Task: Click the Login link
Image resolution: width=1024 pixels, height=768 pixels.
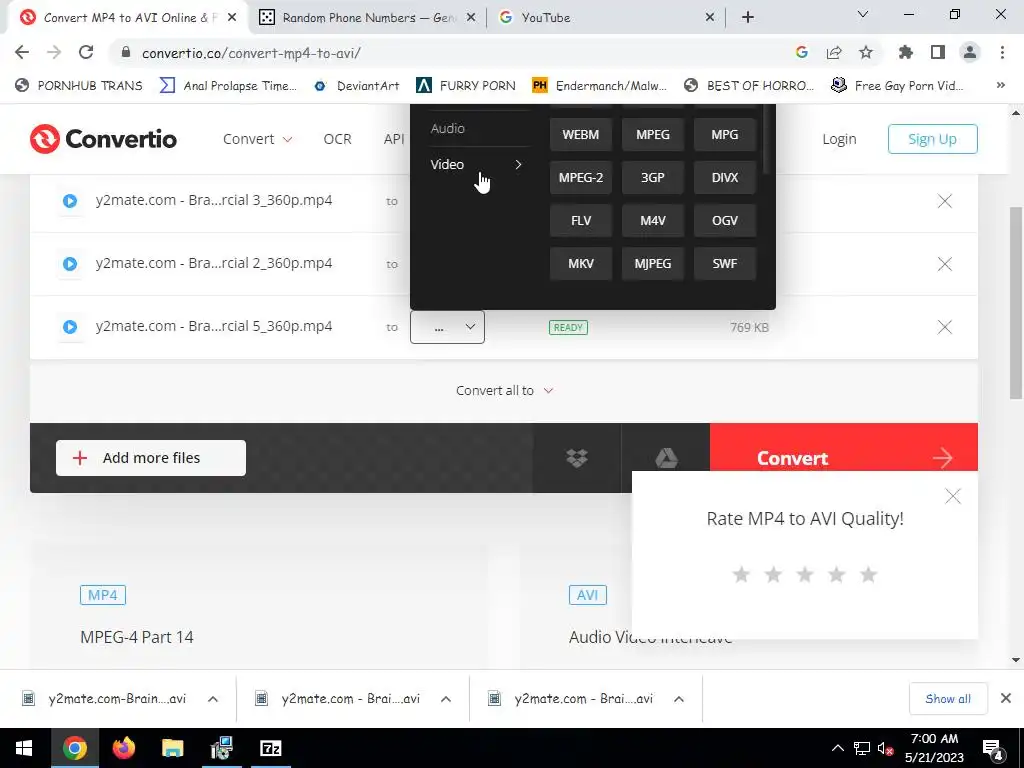Action: [x=839, y=139]
